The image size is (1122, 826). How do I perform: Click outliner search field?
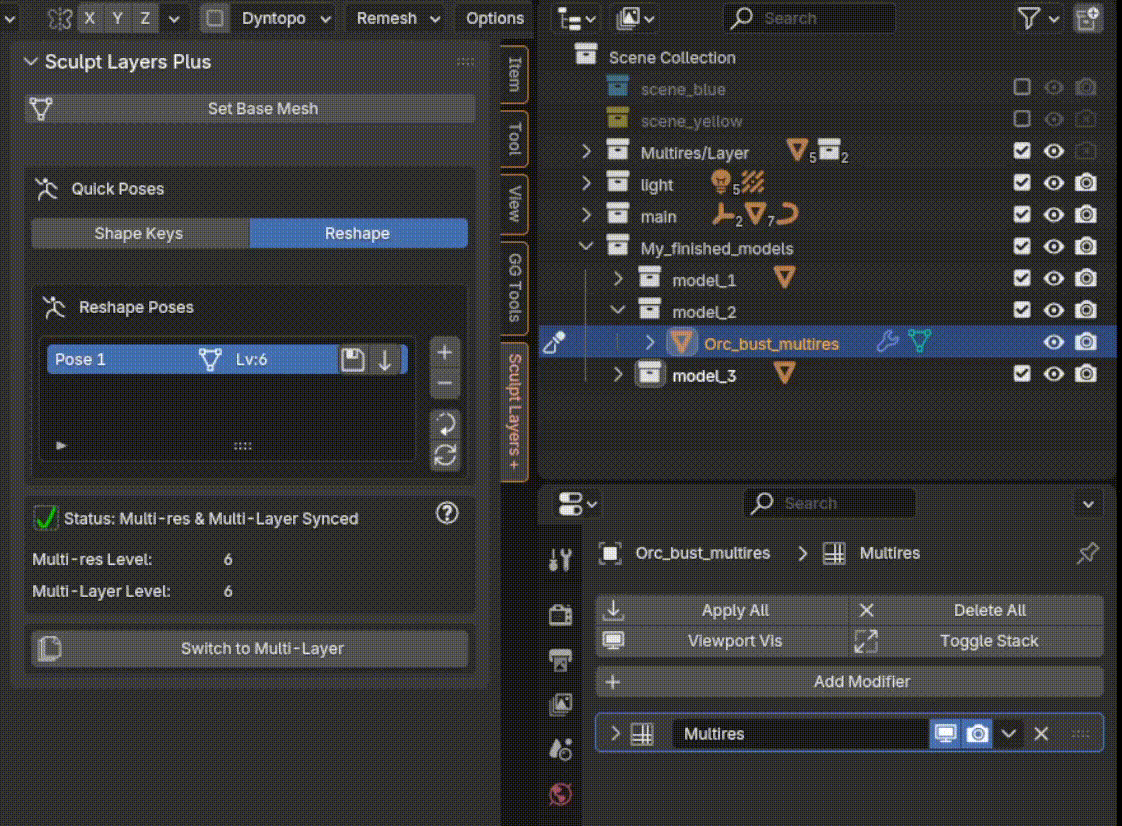pyautogui.click(x=809, y=19)
